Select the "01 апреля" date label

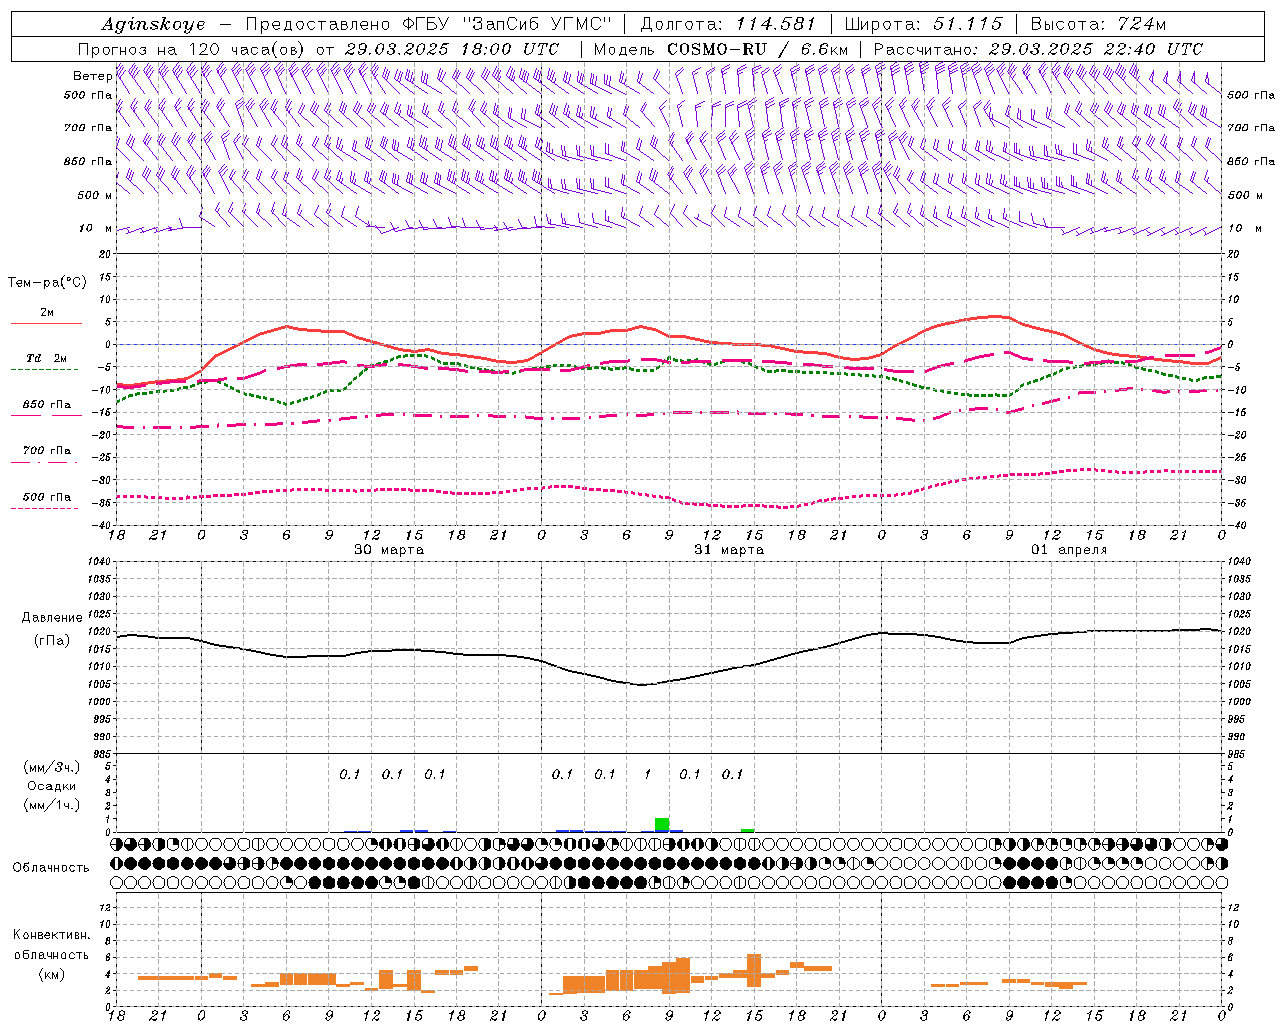click(1069, 549)
